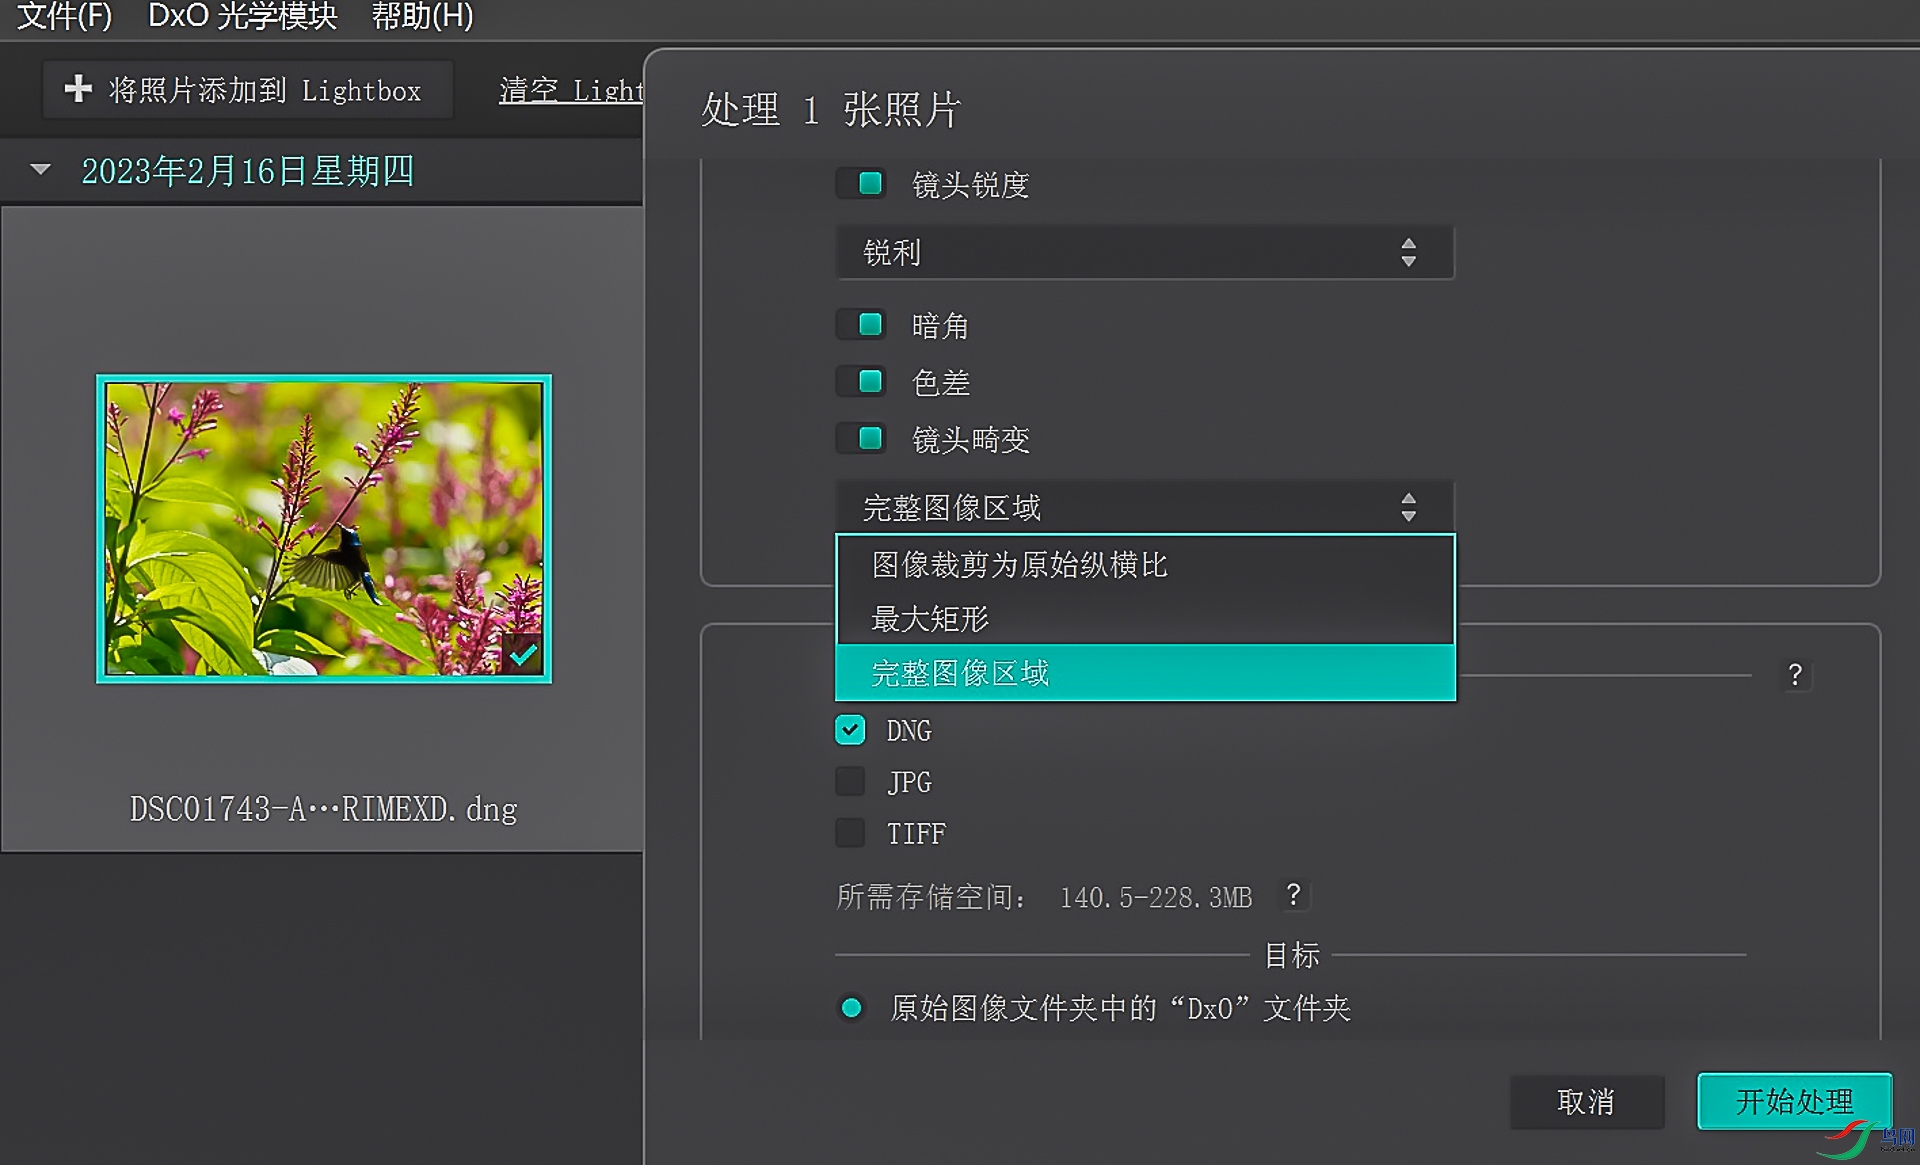This screenshot has height=1165, width=1920.
Task: Open the 锐利 sharpness dropdown
Action: click(1145, 252)
